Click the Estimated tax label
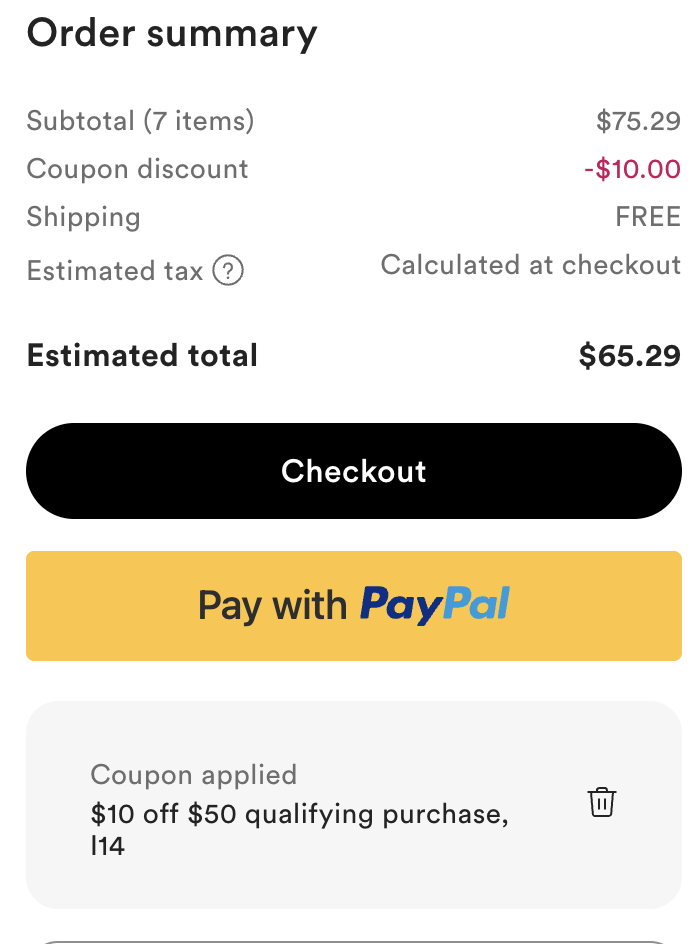The height and width of the screenshot is (944, 694). (x=115, y=271)
